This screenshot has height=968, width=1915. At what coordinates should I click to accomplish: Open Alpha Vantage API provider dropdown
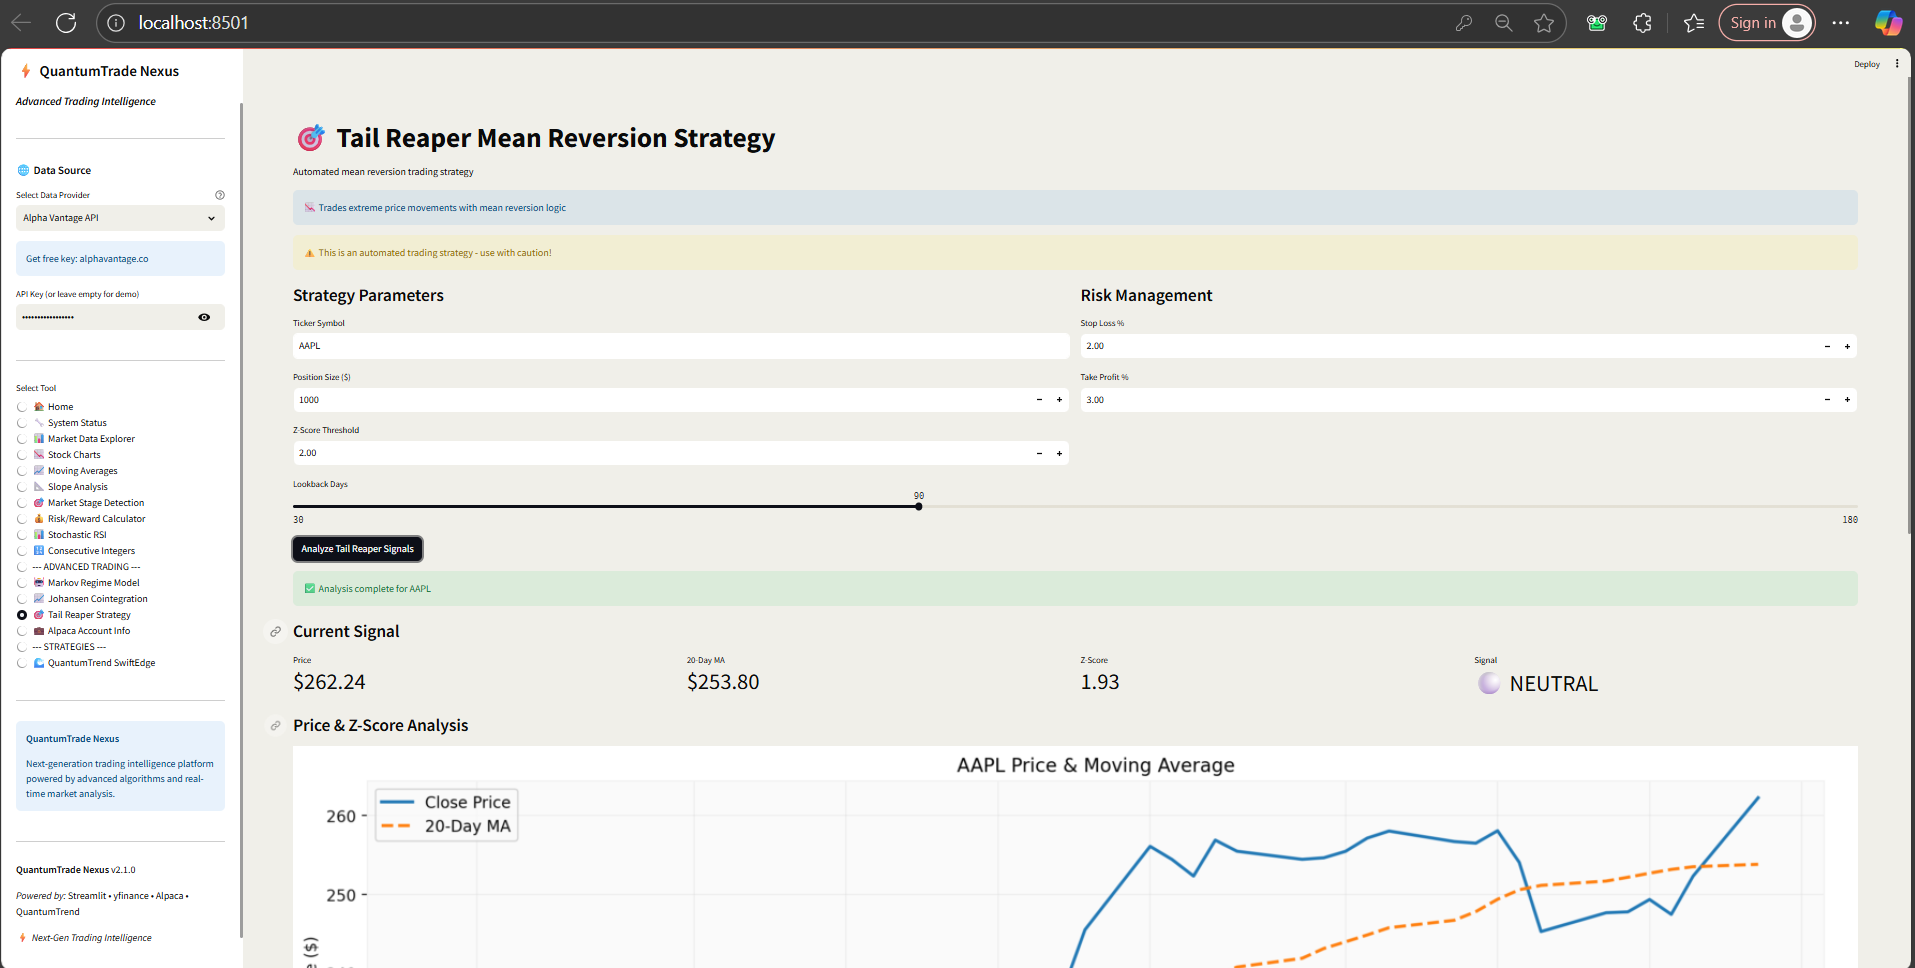pos(120,218)
